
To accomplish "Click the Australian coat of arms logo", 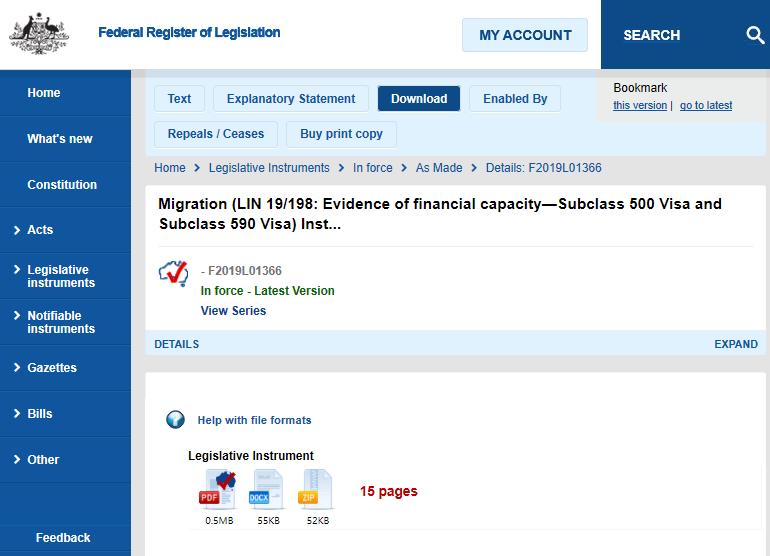I will pos(39,33).
